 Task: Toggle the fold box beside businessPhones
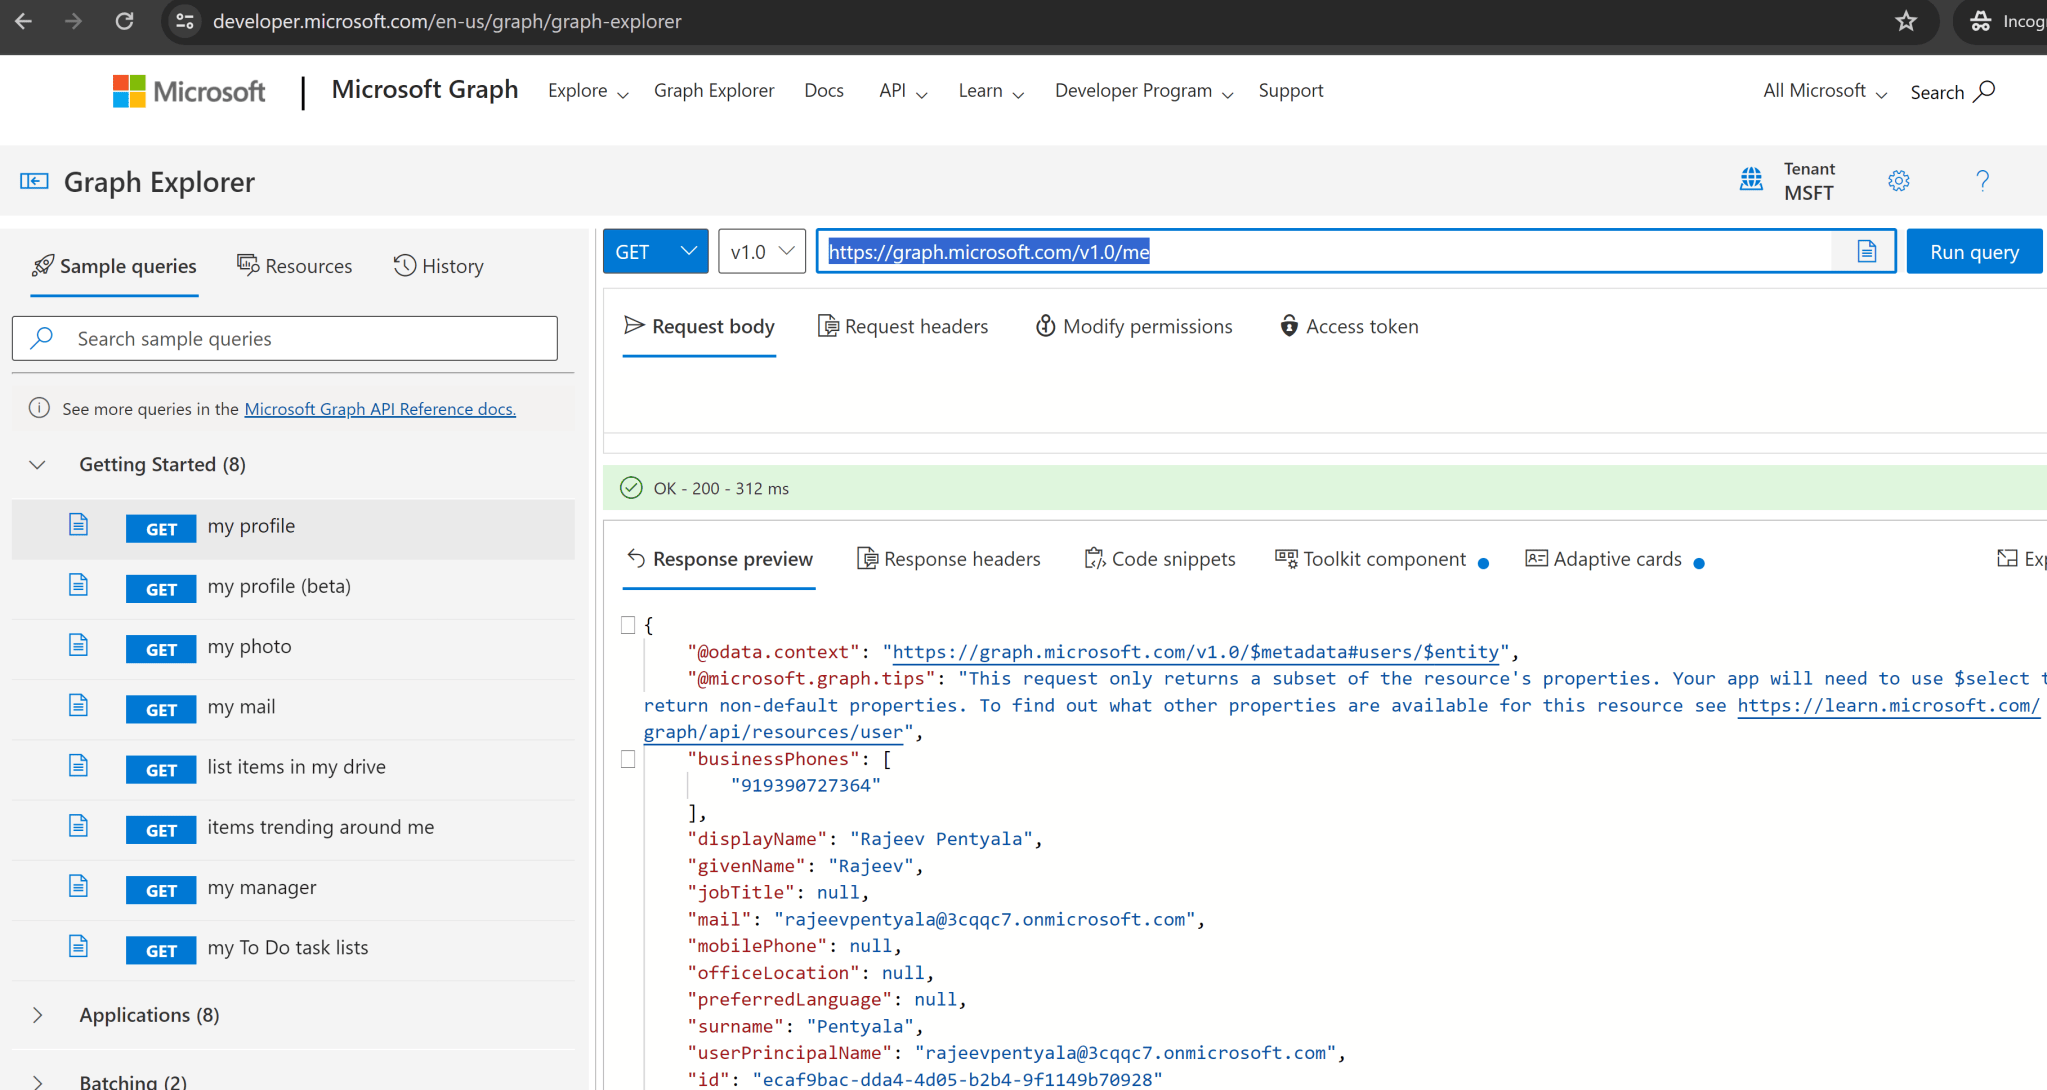click(x=628, y=759)
